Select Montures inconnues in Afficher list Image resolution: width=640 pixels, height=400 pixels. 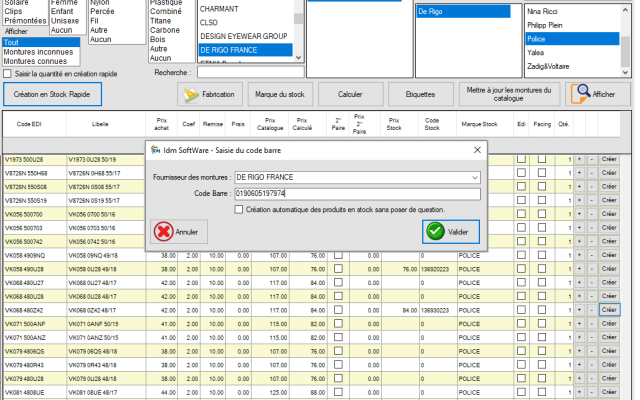pyautogui.click(x=41, y=52)
